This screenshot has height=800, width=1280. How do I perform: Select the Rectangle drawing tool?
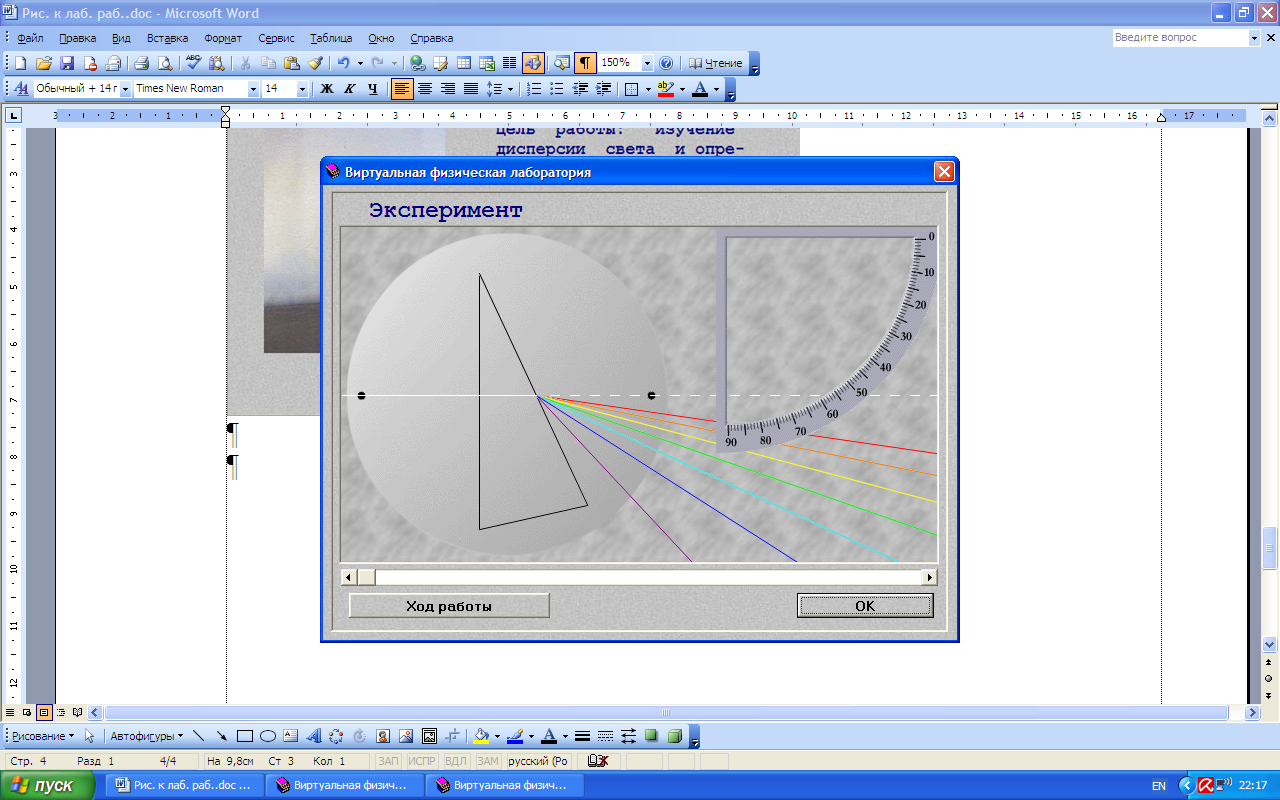244,736
